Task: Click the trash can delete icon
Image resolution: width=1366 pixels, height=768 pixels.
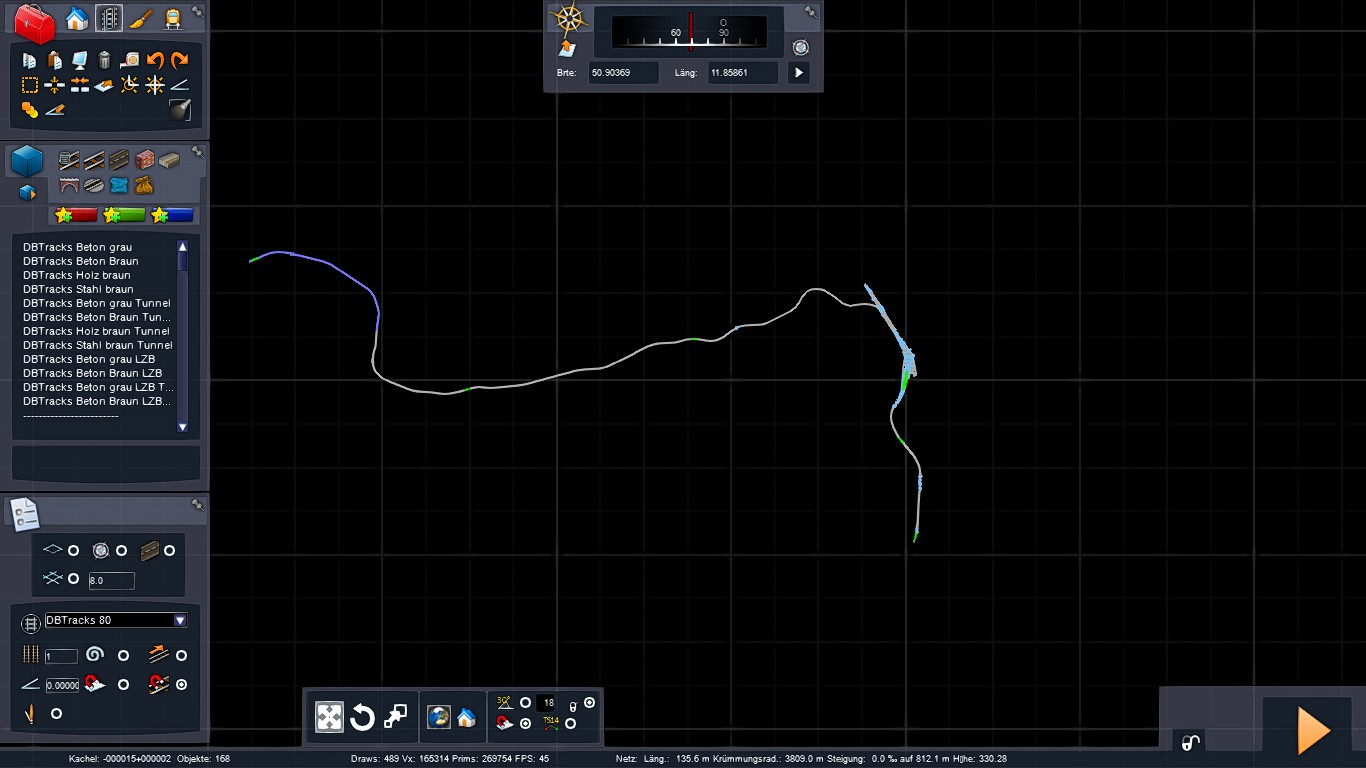Action: pos(104,60)
